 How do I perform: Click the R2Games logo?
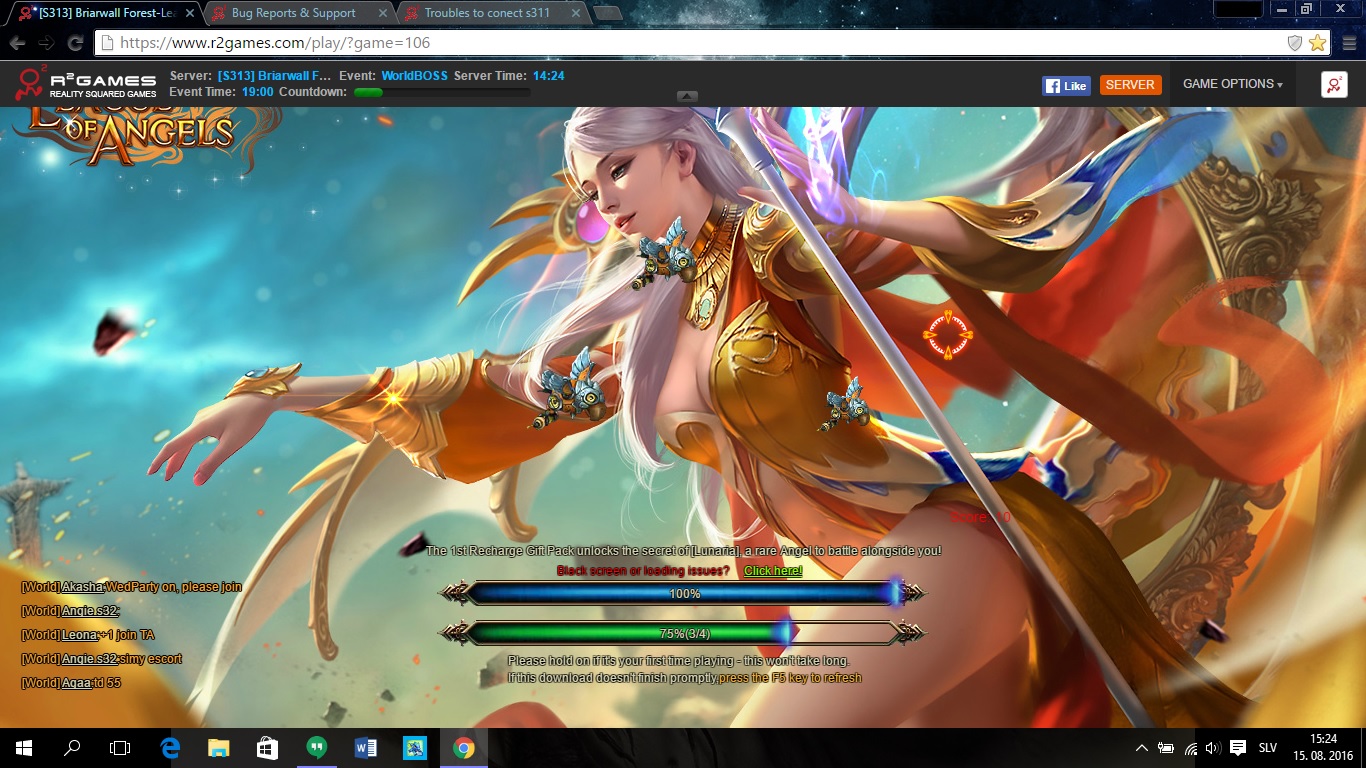click(86, 85)
